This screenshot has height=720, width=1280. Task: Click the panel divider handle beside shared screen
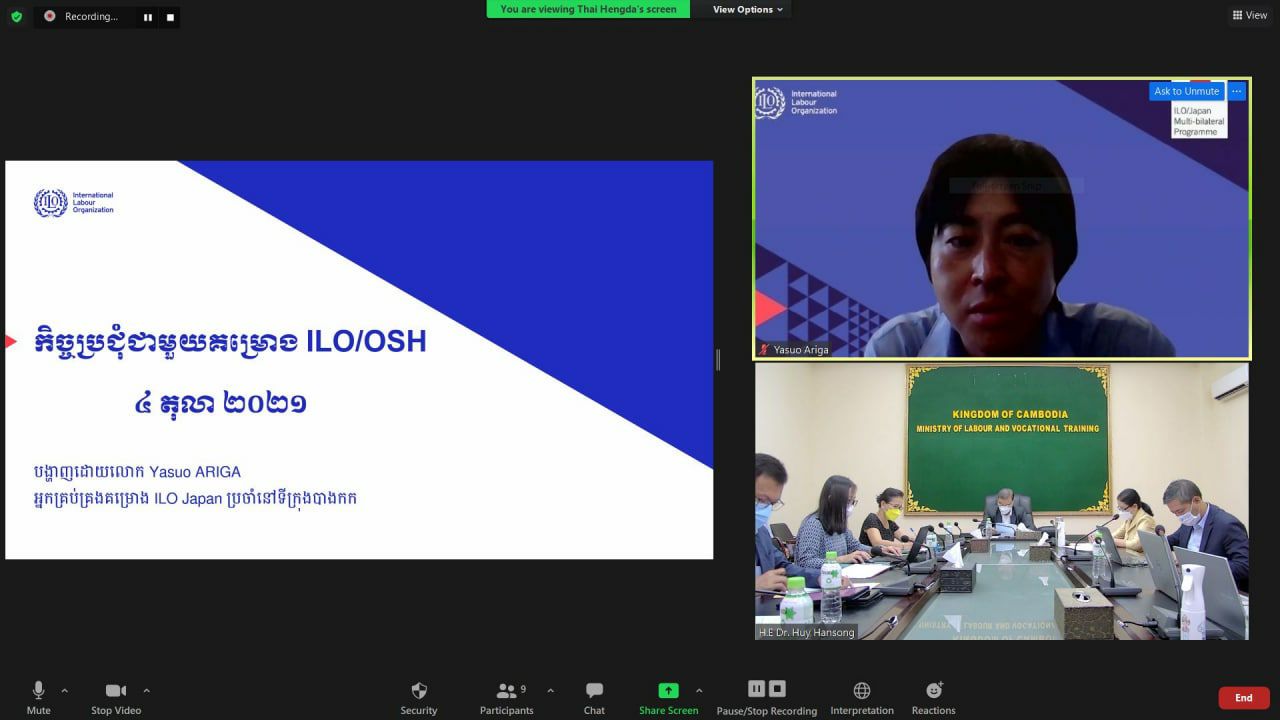(718, 360)
